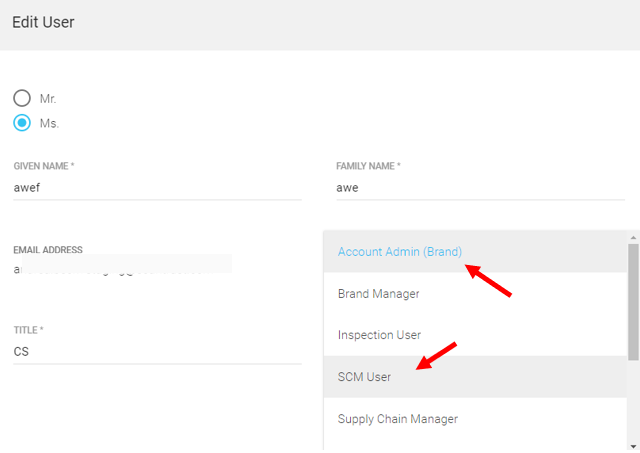The width and height of the screenshot is (640, 453).
Task: Pick 'Brand Manager' in the dropdown list
Action: (x=378, y=293)
